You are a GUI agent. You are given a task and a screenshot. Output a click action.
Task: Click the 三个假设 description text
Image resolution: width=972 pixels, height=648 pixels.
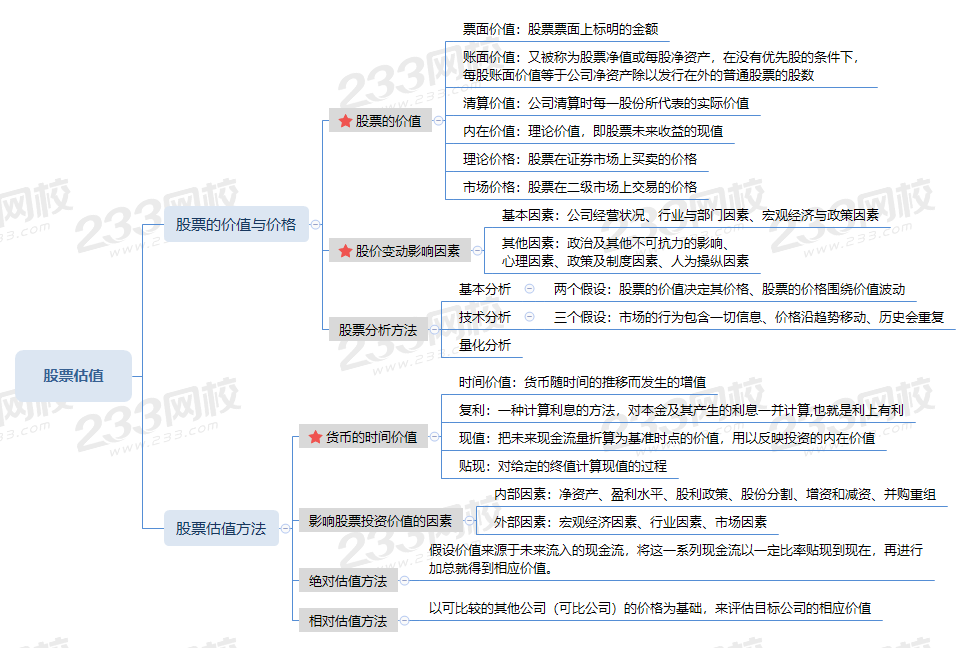(749, 317)
